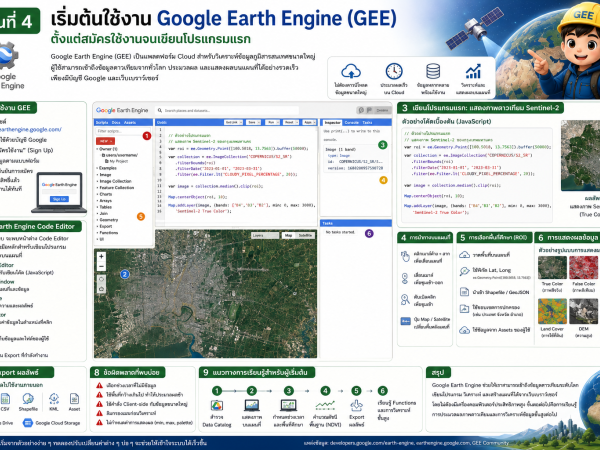Click the warning triangle beside (min, max, palette)
600x450 pixels.
tap(99, 422)
